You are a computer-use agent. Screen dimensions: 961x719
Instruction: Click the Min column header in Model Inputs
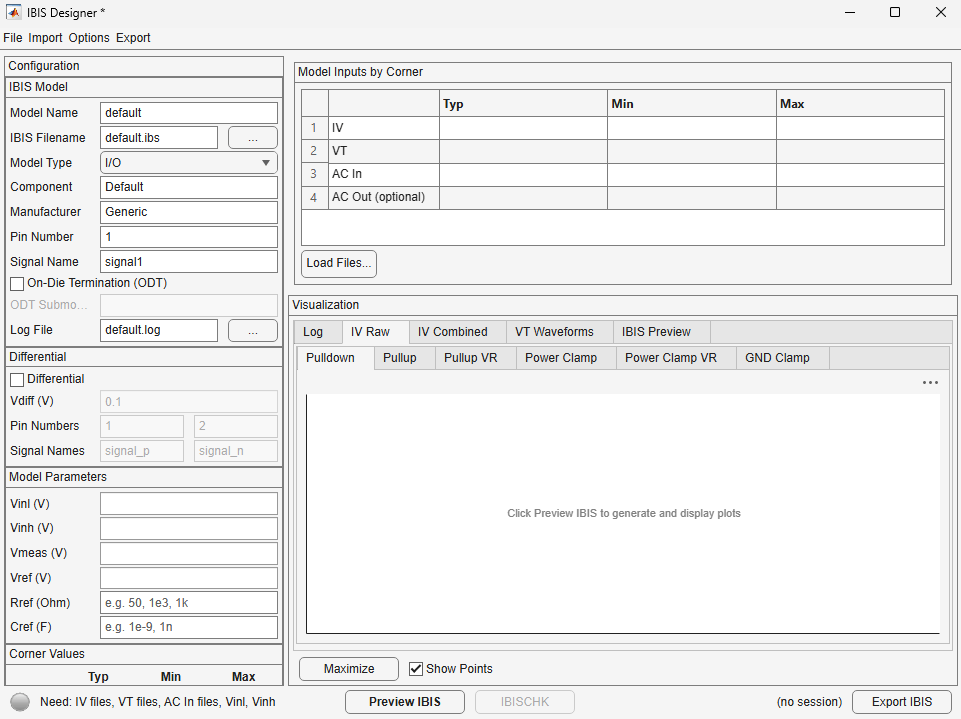coord(692,104)
